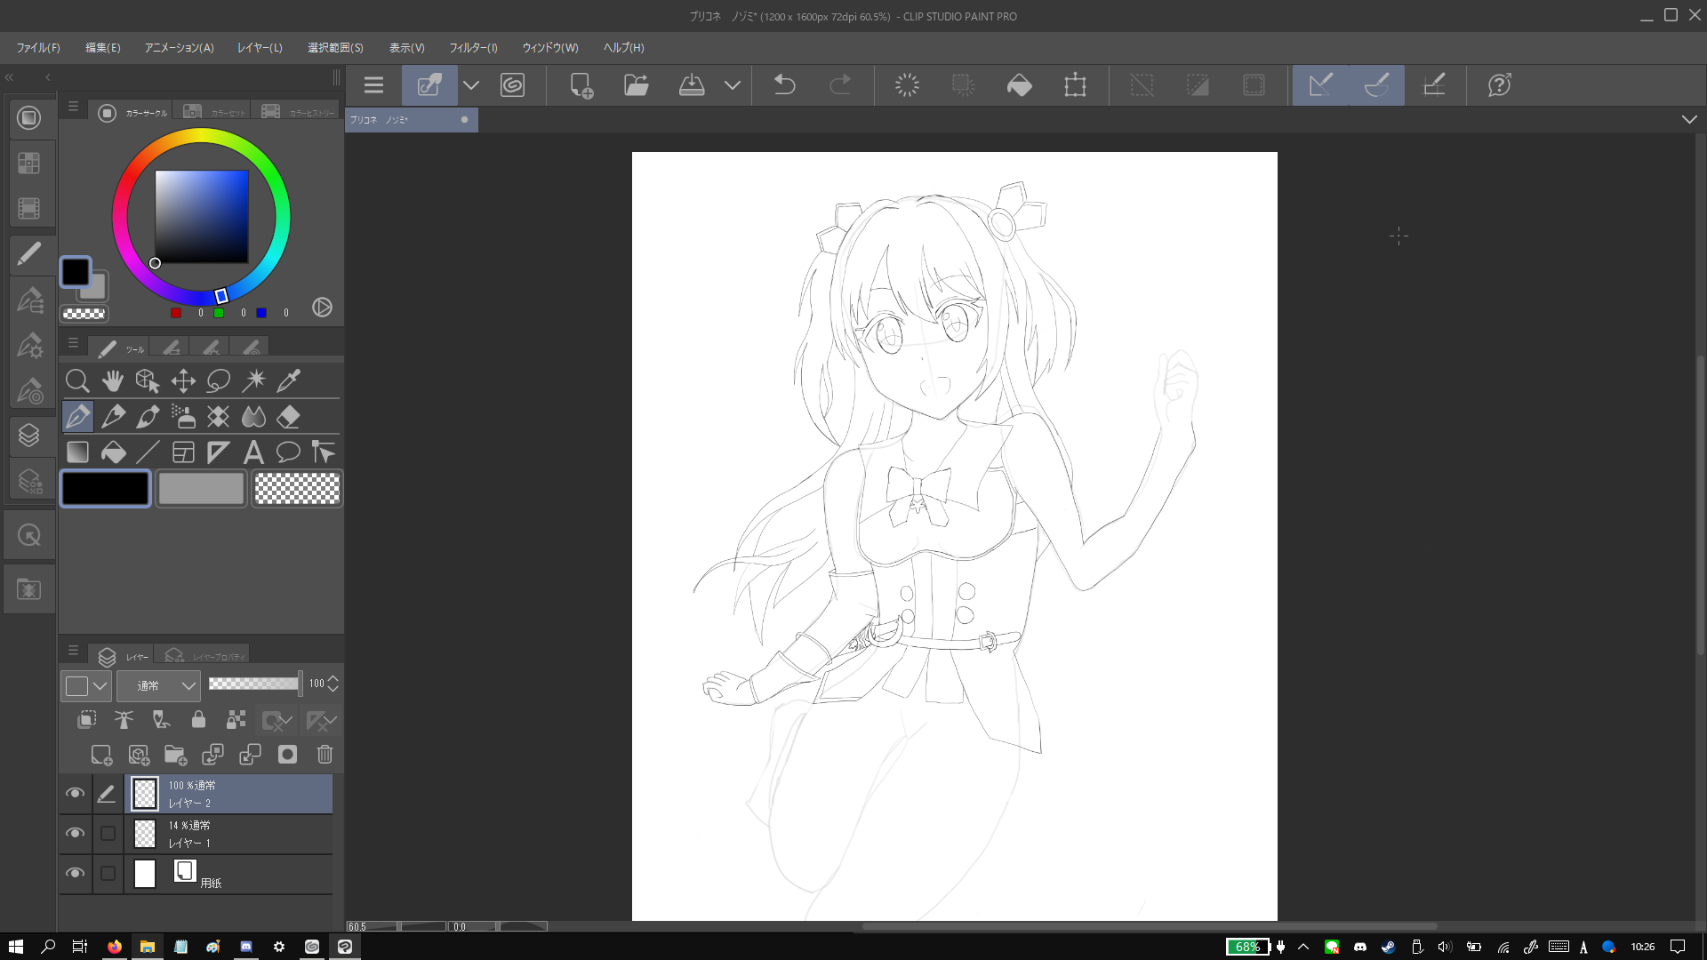Select the transparent color swatch
Image resolution: width=1707 pixels, height=960 pixels.
click(297, 489)
